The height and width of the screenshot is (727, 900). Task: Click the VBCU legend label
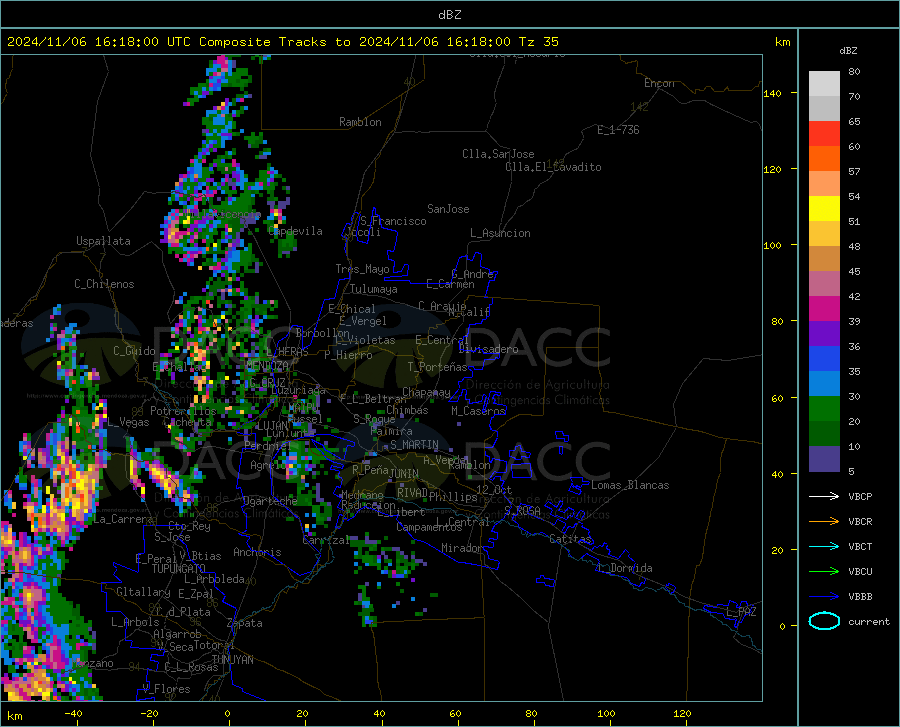860,571
